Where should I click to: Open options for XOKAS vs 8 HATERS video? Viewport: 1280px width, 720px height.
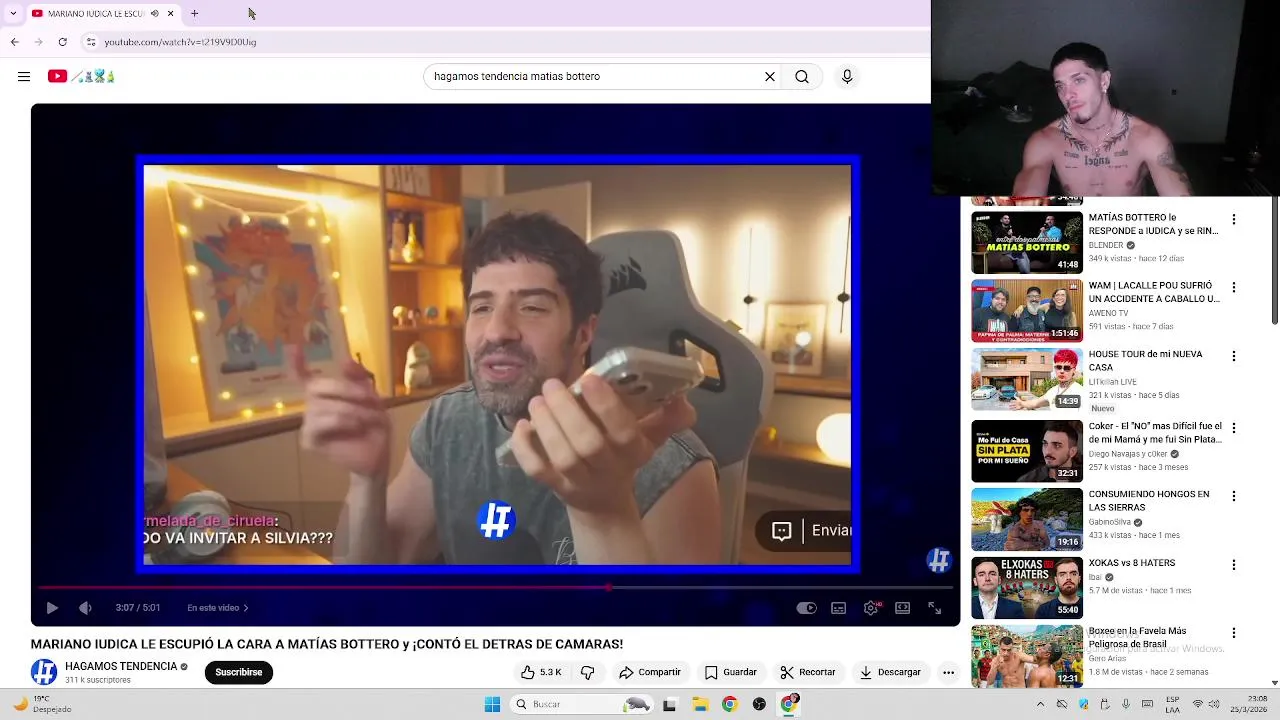(1233, 565)
